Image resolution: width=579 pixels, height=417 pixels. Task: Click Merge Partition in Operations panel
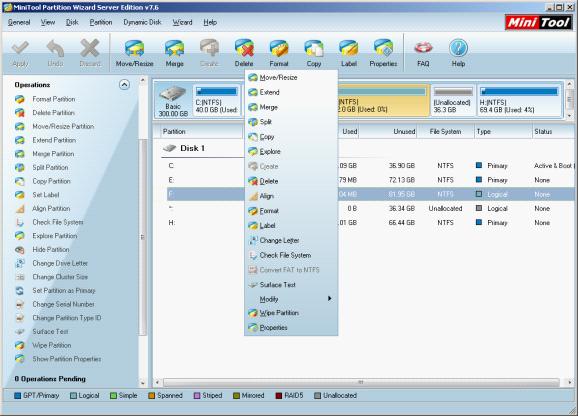pyautogui.click(x=53, y=154)
